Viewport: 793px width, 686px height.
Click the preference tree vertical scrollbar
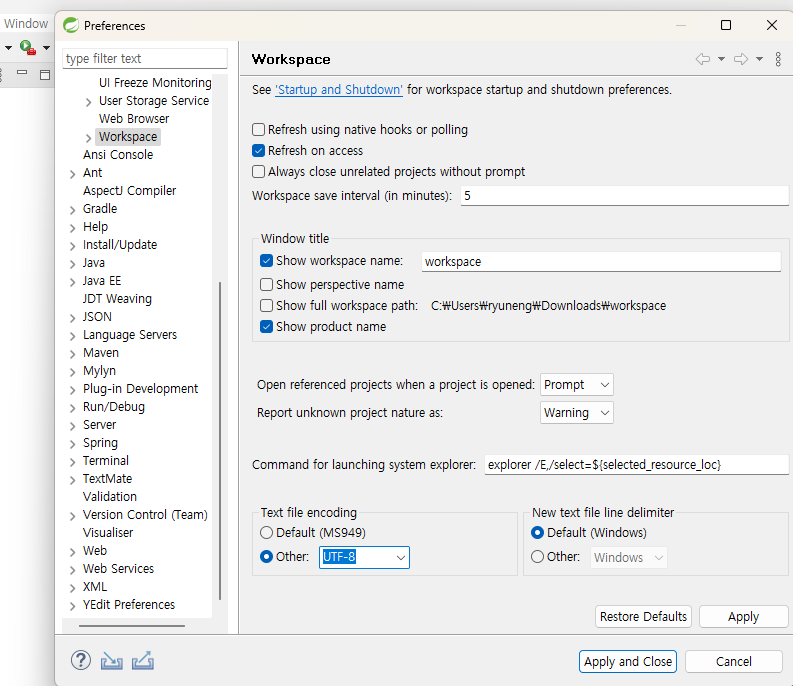[x=220, y=440]
